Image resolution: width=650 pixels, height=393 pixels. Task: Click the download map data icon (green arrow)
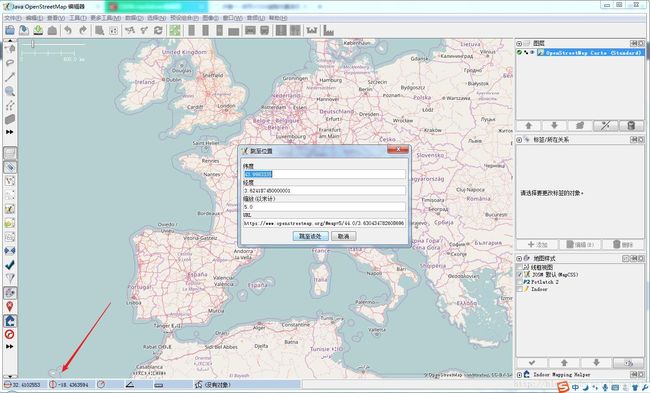point(38,30)
